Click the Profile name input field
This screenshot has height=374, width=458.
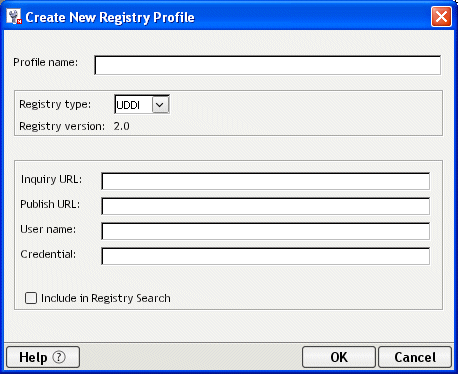click(x=268, y=65)
